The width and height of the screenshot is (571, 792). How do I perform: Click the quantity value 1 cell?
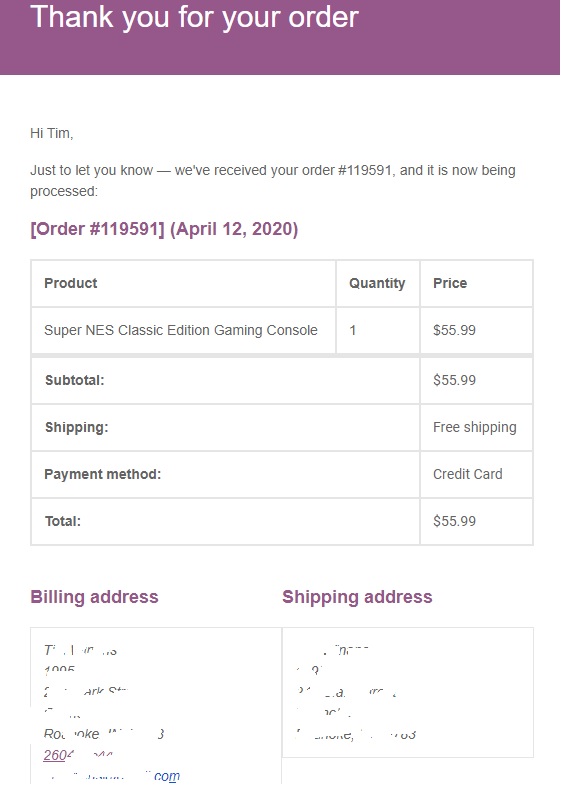point(377,330)
